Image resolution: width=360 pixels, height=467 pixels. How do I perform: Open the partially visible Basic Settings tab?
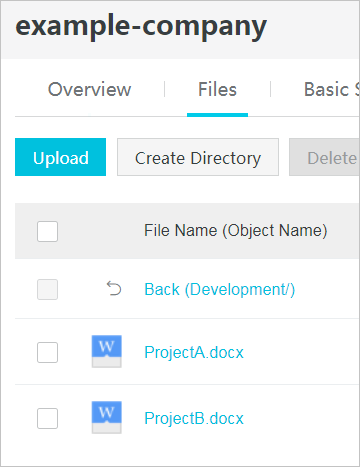coord(332,89)
